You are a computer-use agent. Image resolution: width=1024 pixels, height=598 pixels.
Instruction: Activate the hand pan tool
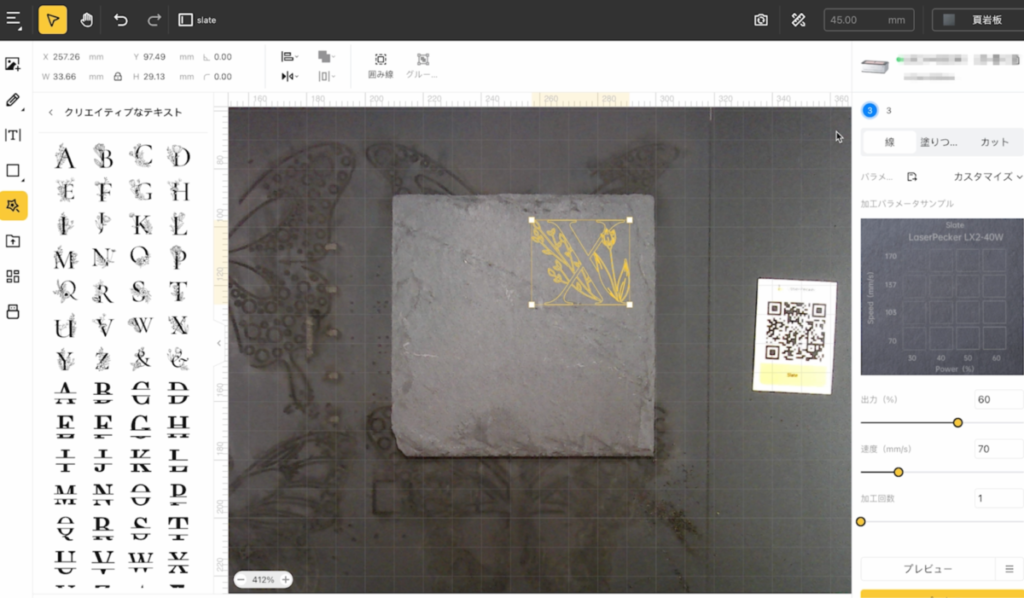[x=86, y=20]
